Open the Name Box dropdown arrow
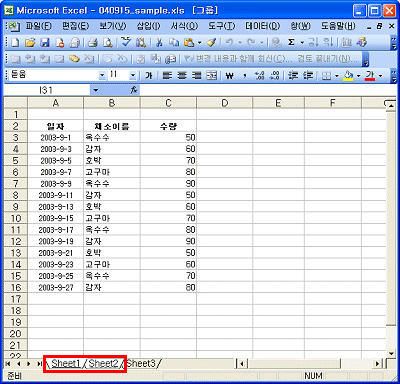Viewport: 400px width, 384px height. [x=96, y=90]
